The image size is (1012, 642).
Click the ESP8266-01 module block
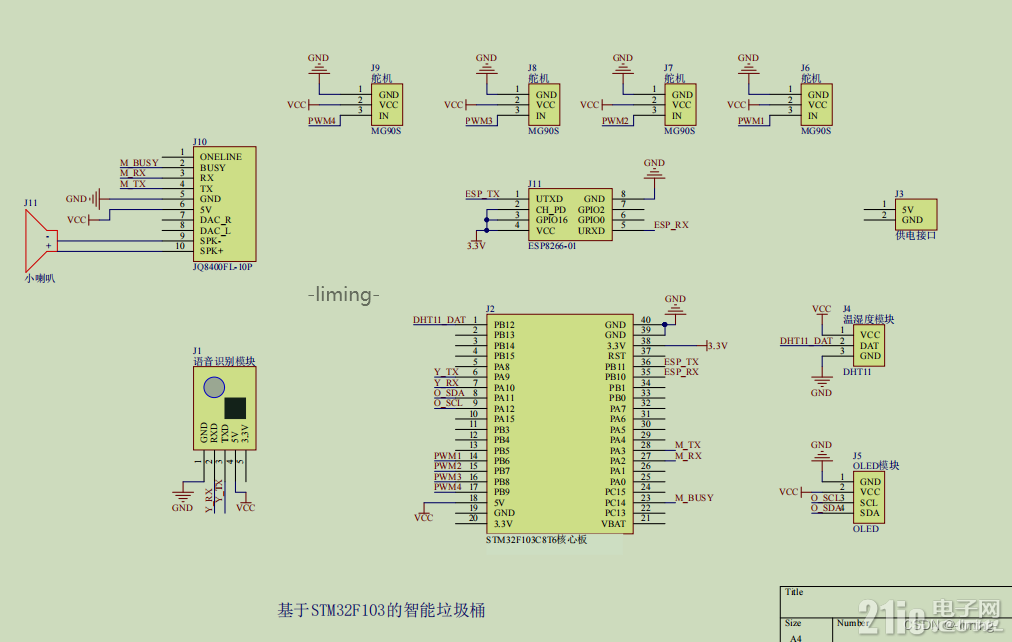[x=570, y=215]
